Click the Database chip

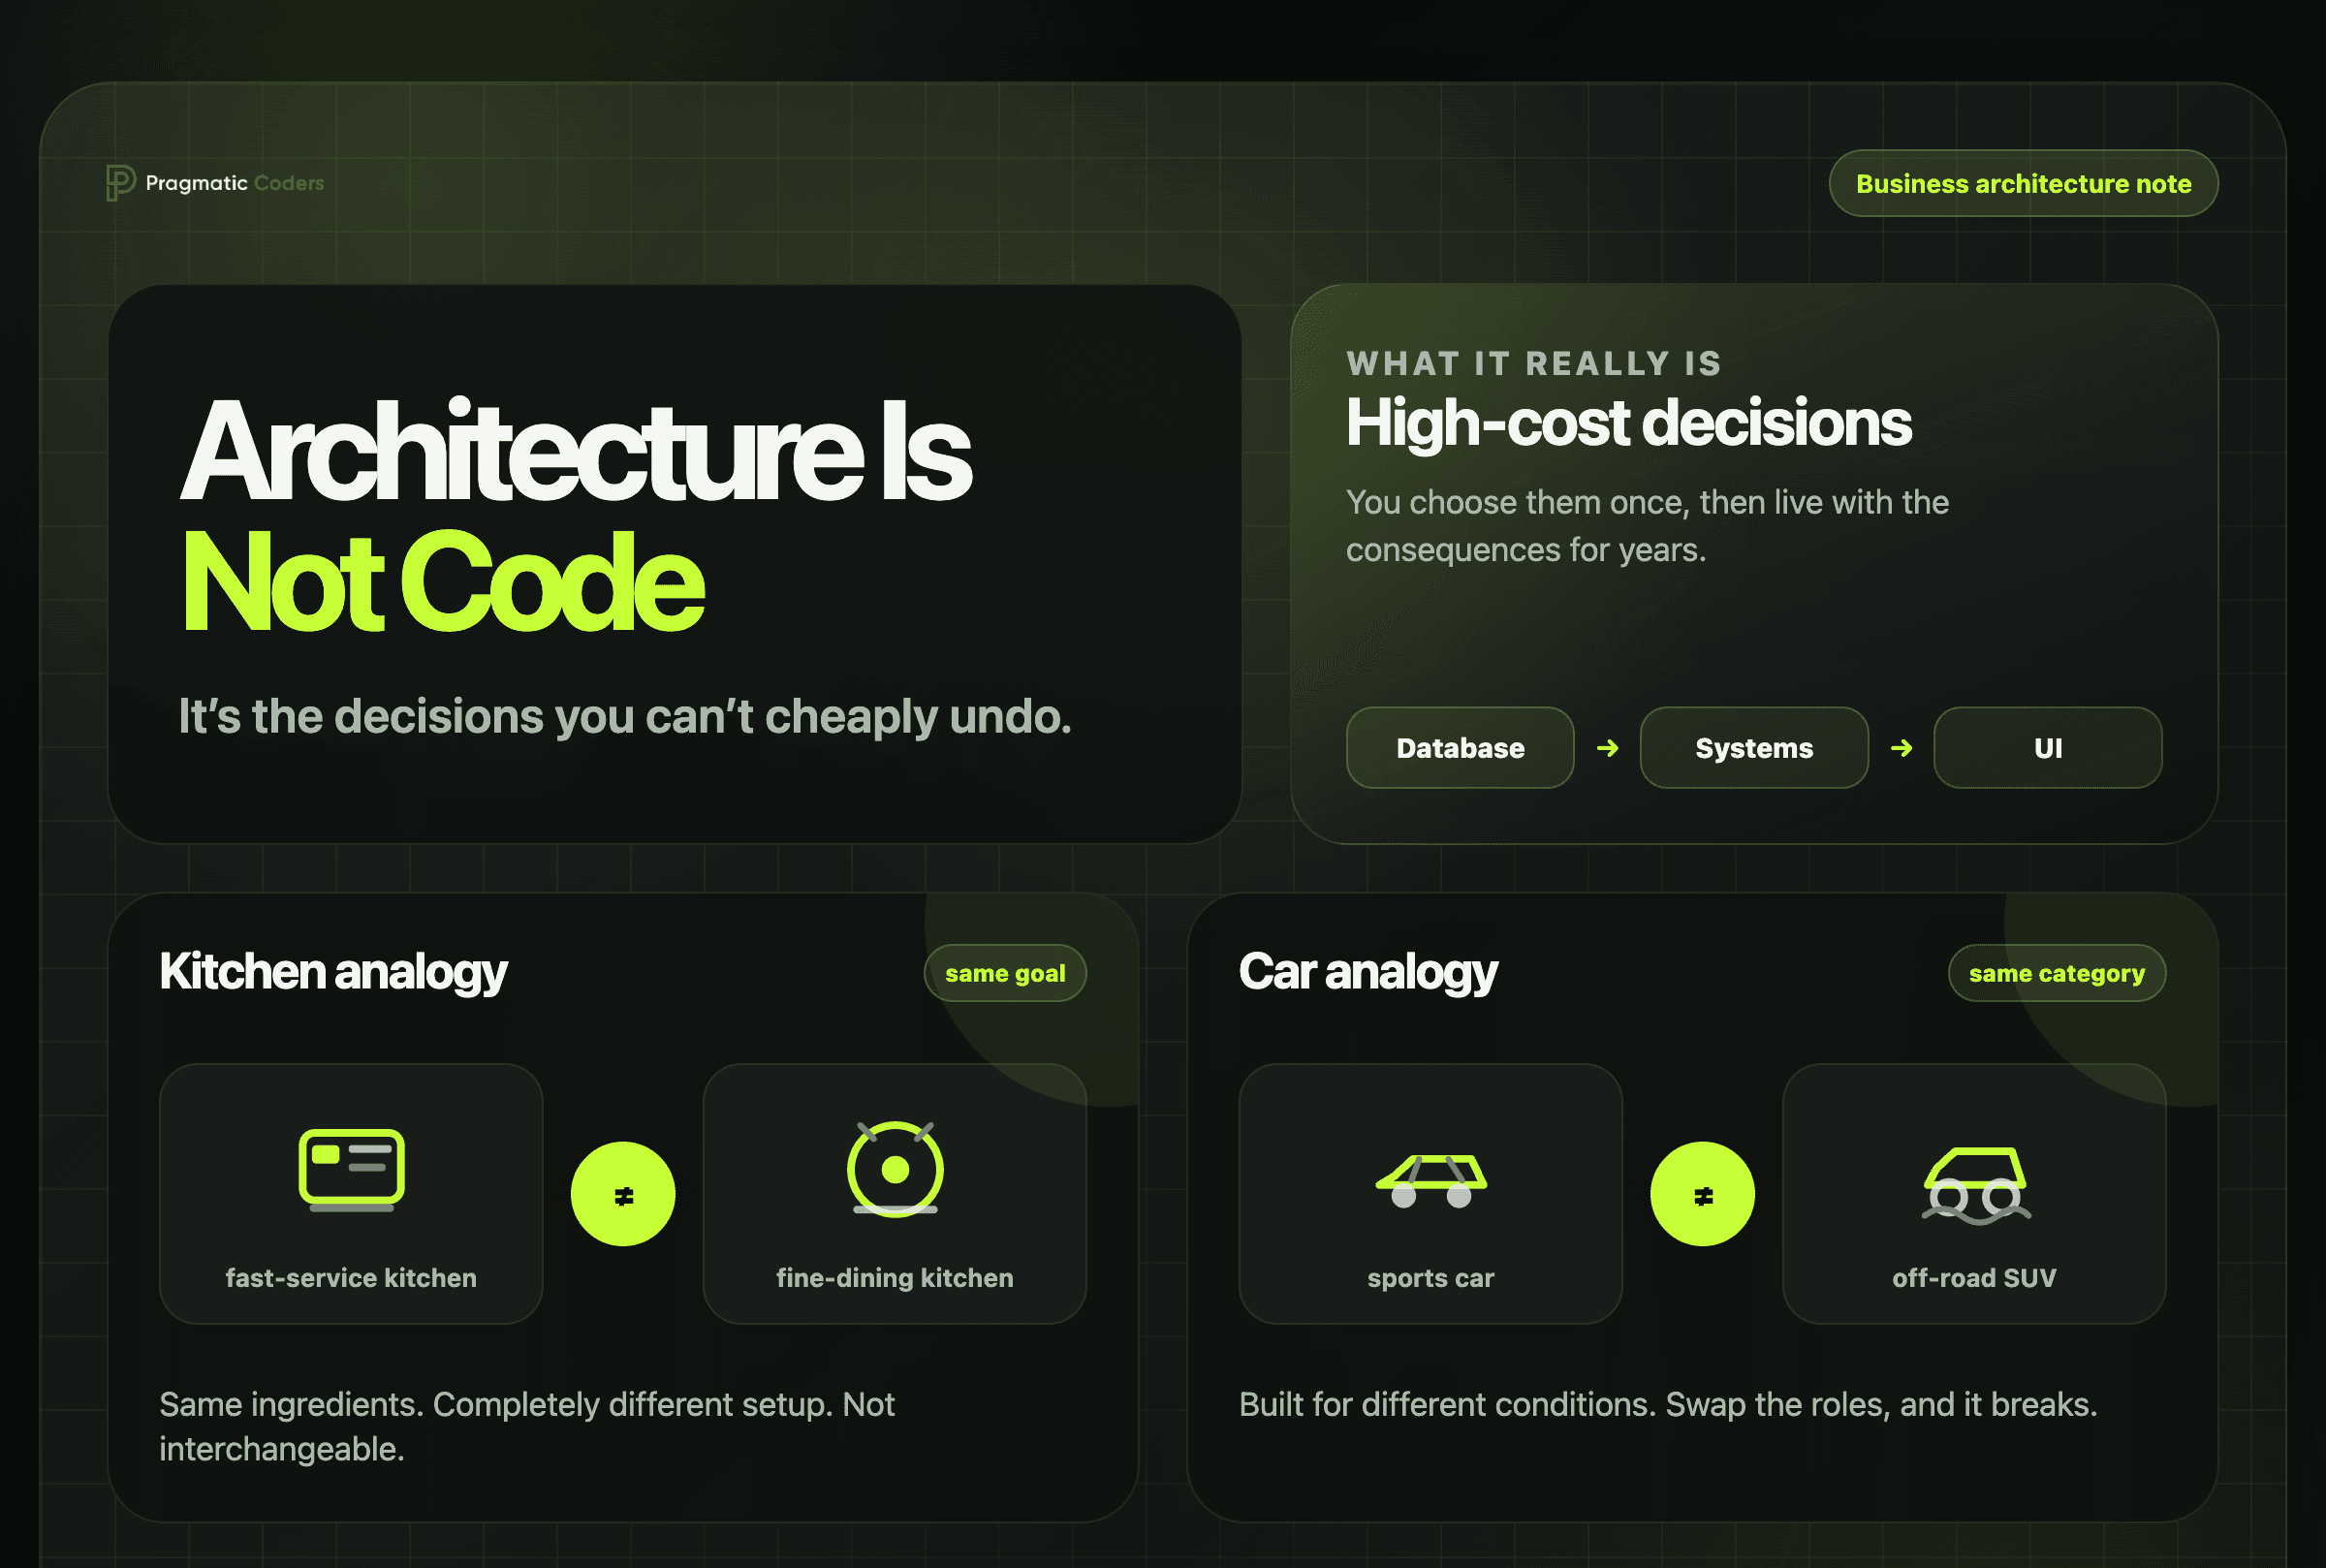tap(1460, 748)
